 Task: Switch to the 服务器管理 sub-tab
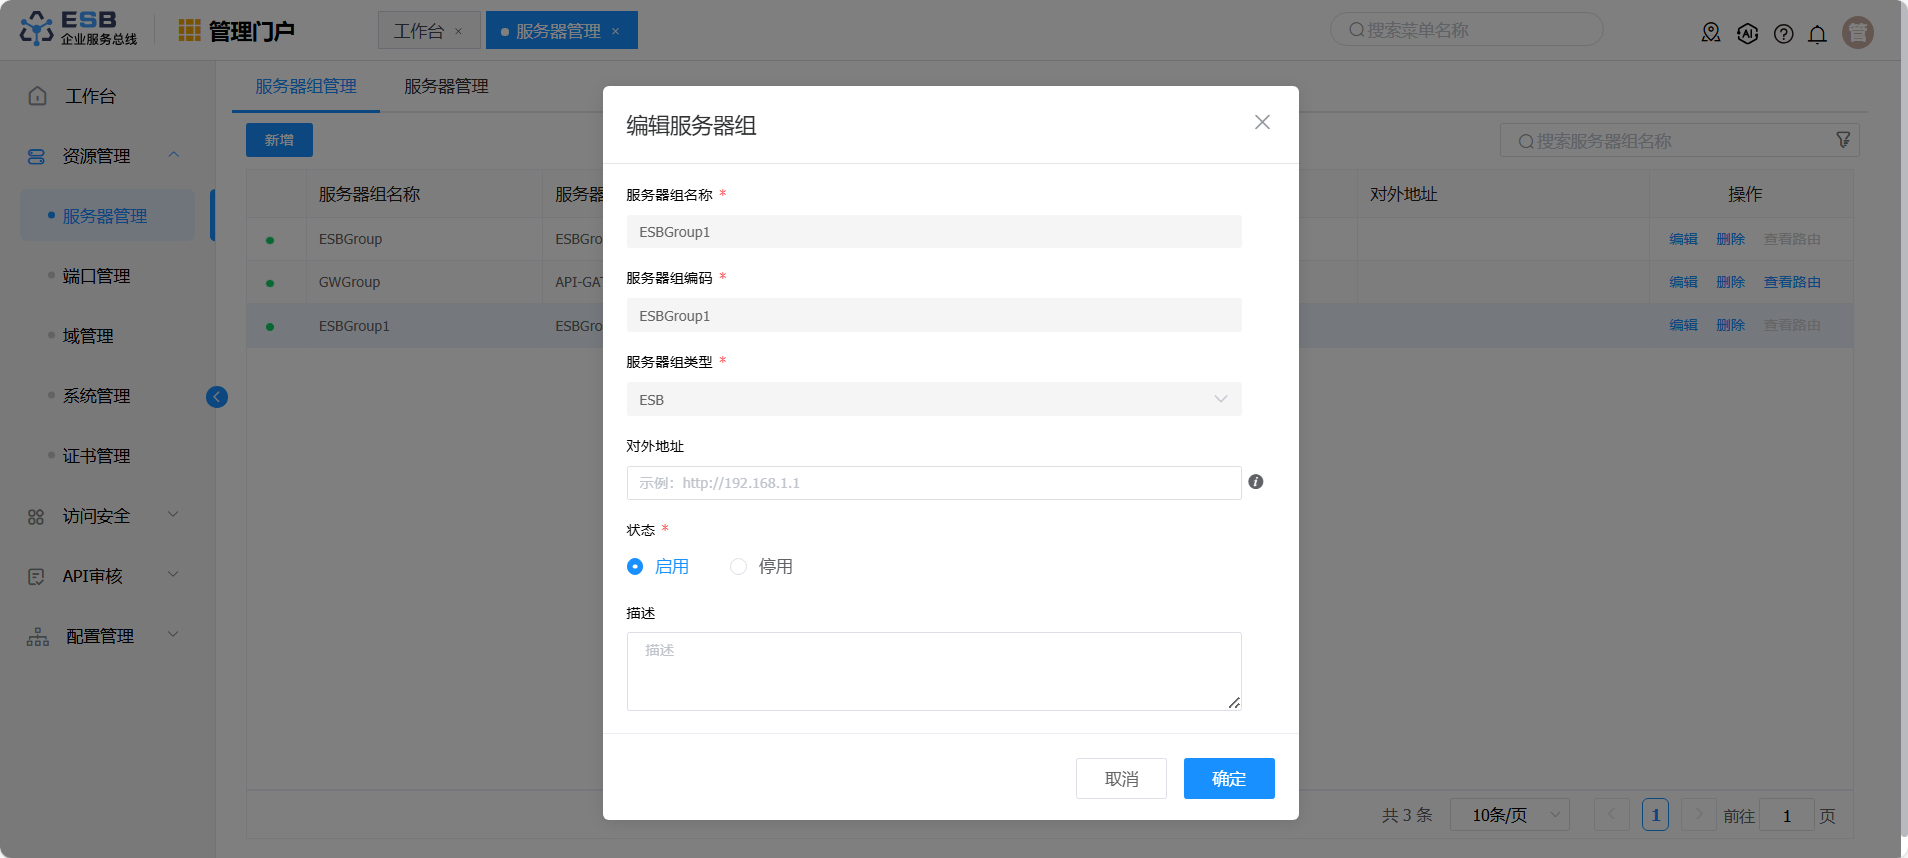(446, 87)
